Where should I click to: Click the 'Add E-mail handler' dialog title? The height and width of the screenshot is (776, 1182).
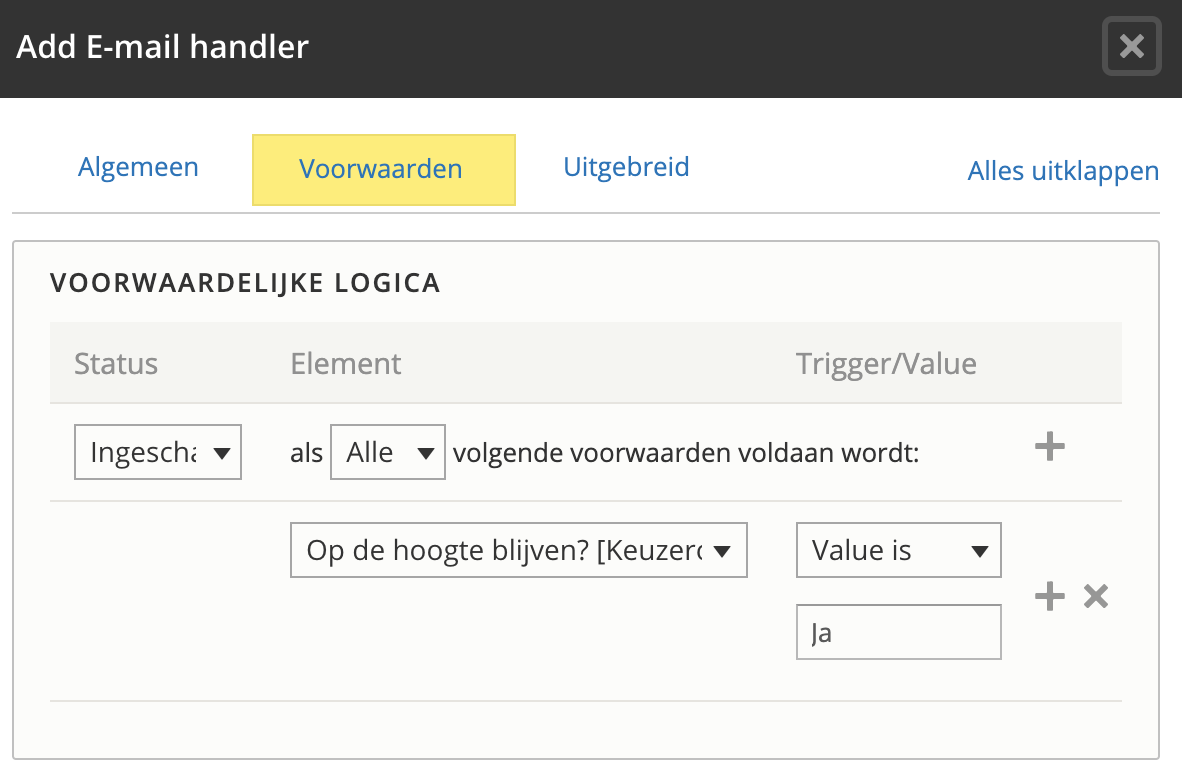[x=163, y=46]
